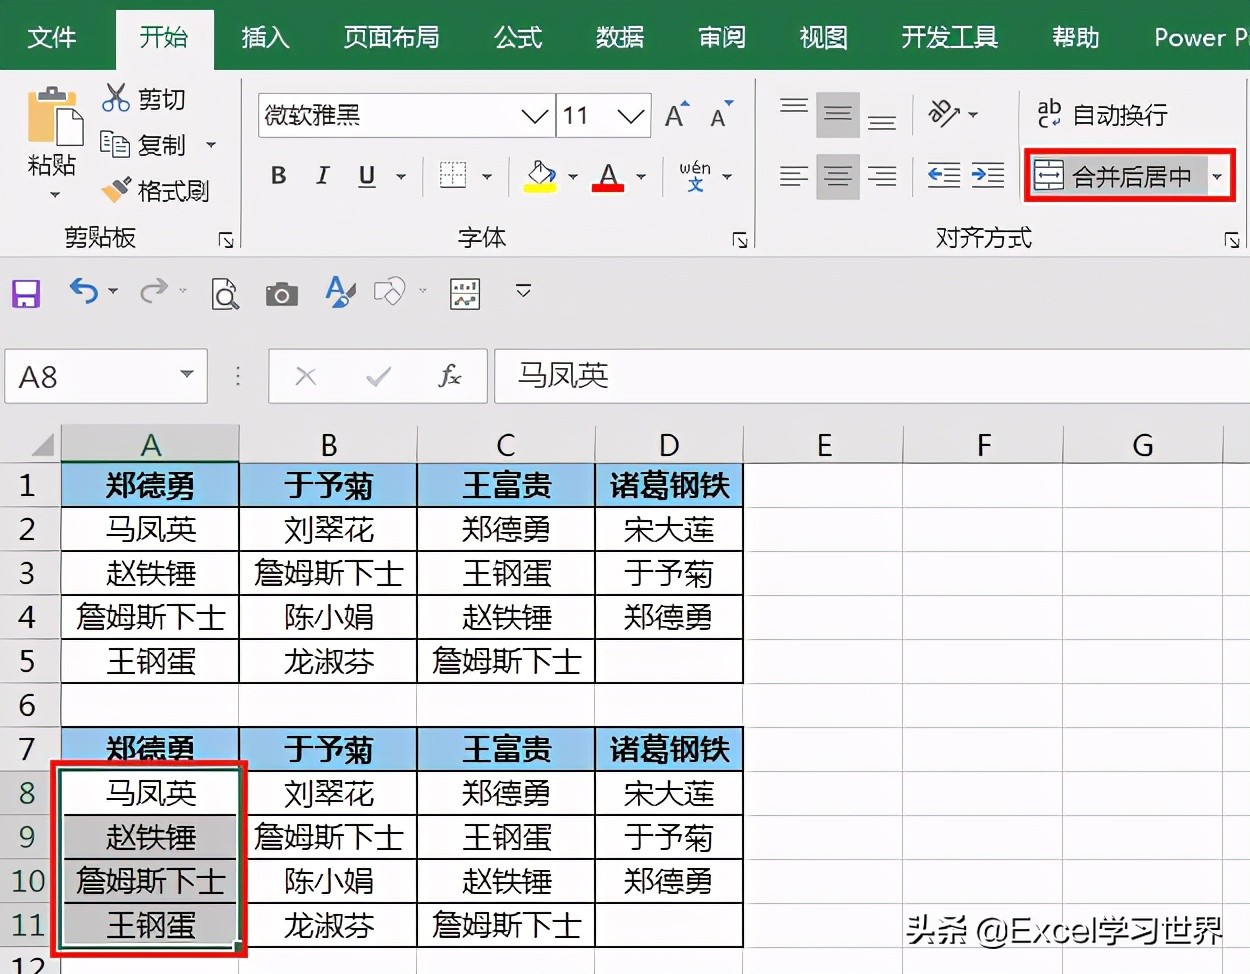1250x974 pixels.
Task: Click the formula bar confirm checkmark
Action: (x=378, y=376)
